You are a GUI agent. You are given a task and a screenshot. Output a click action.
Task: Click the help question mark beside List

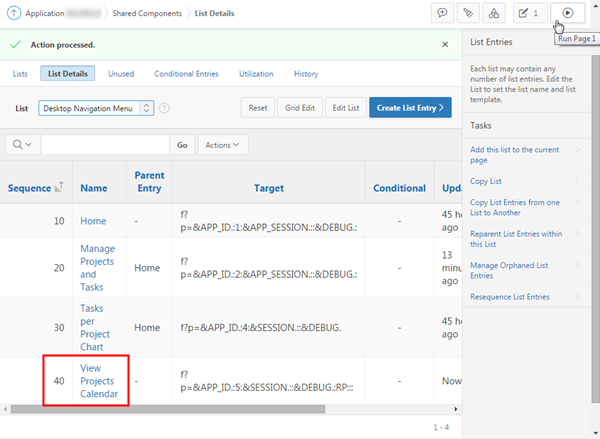pyautogui.click(x=164, y=108)
